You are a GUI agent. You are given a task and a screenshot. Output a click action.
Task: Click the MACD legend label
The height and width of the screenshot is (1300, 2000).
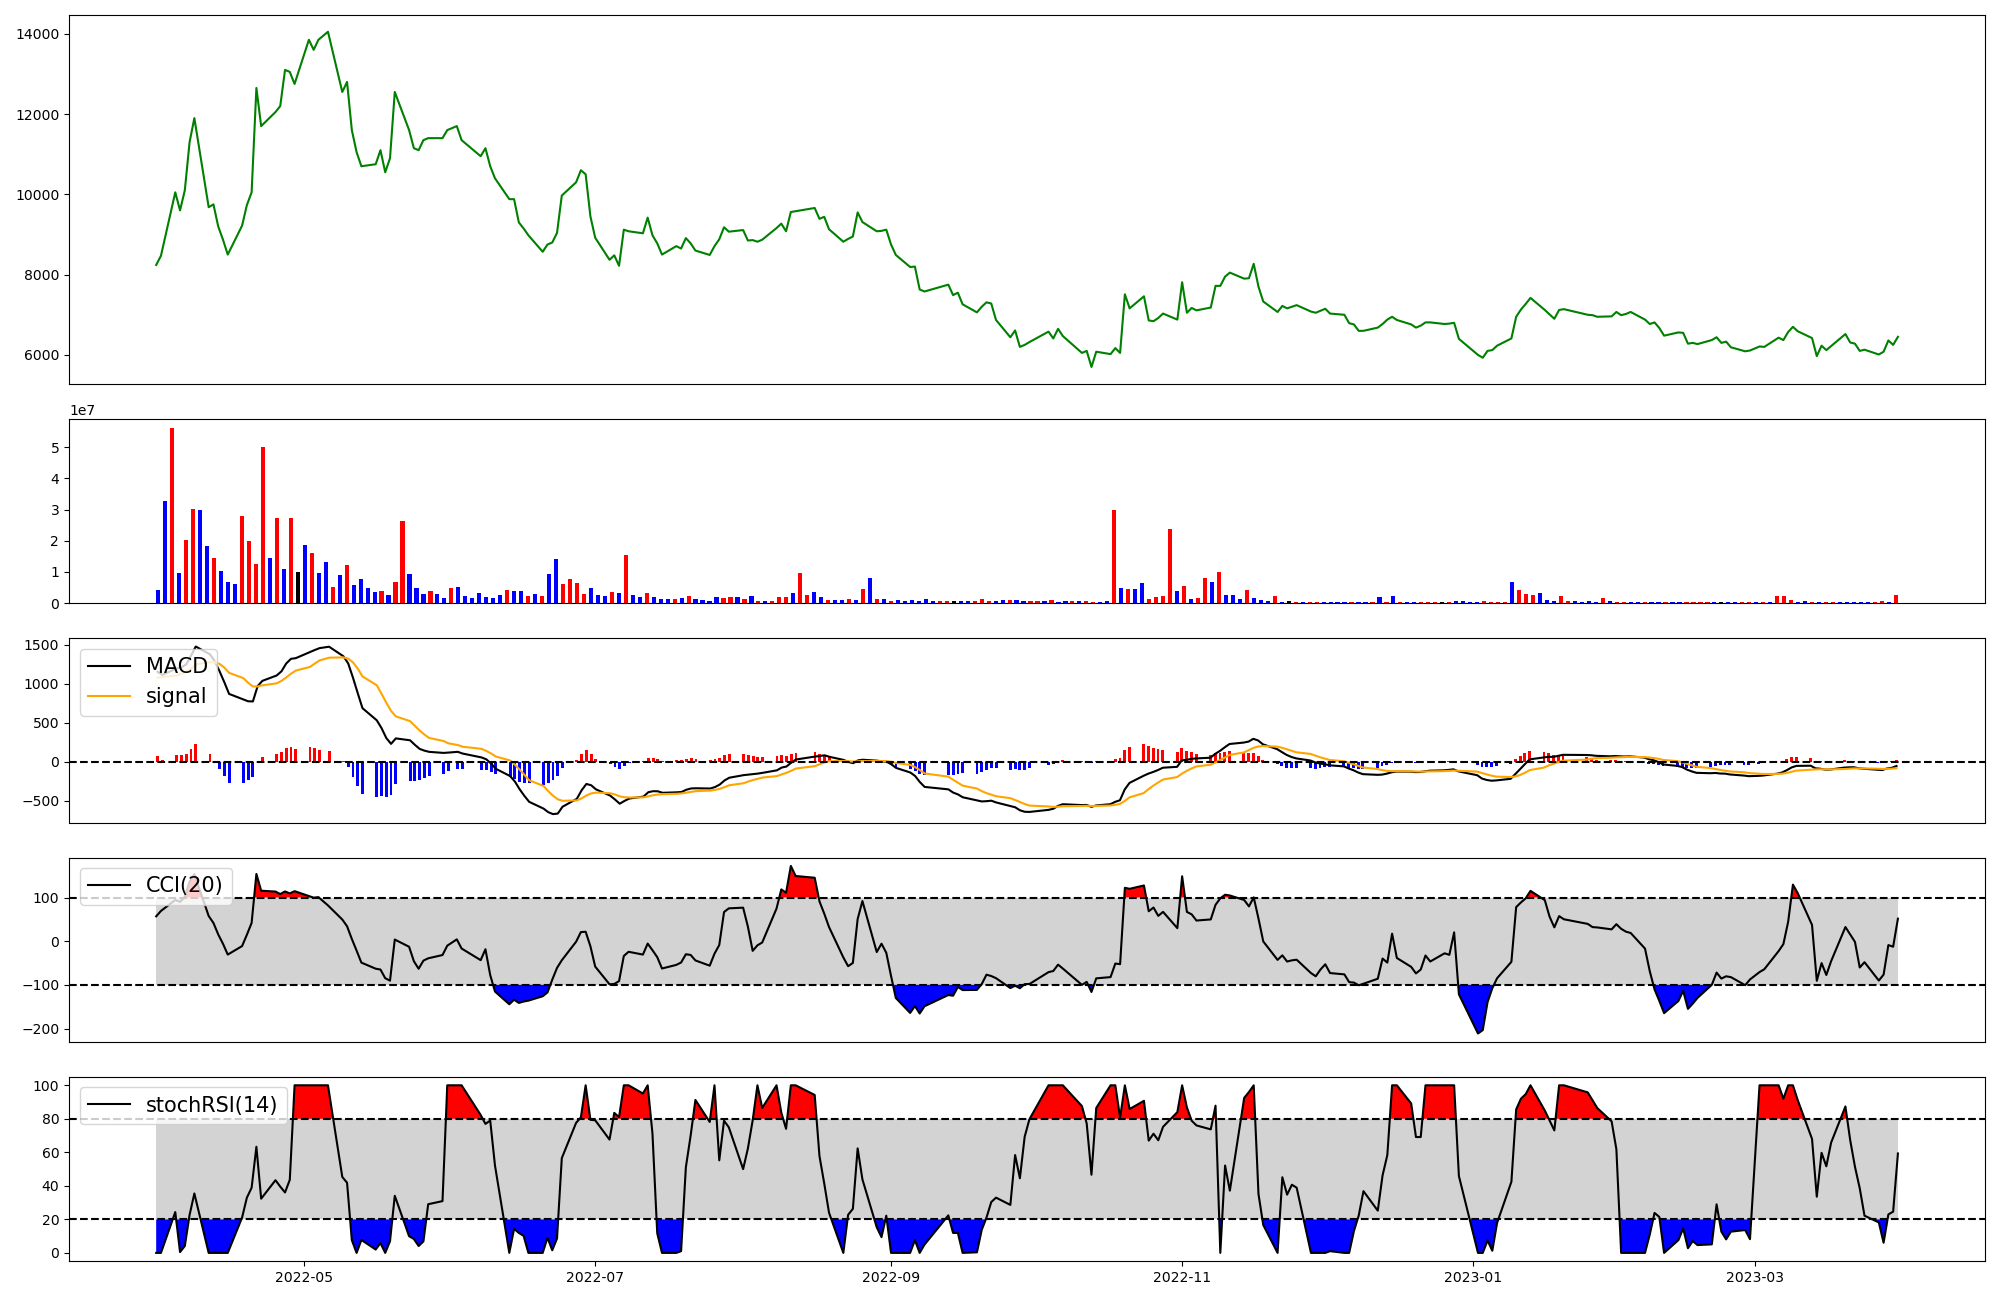[x=176, y=666]
